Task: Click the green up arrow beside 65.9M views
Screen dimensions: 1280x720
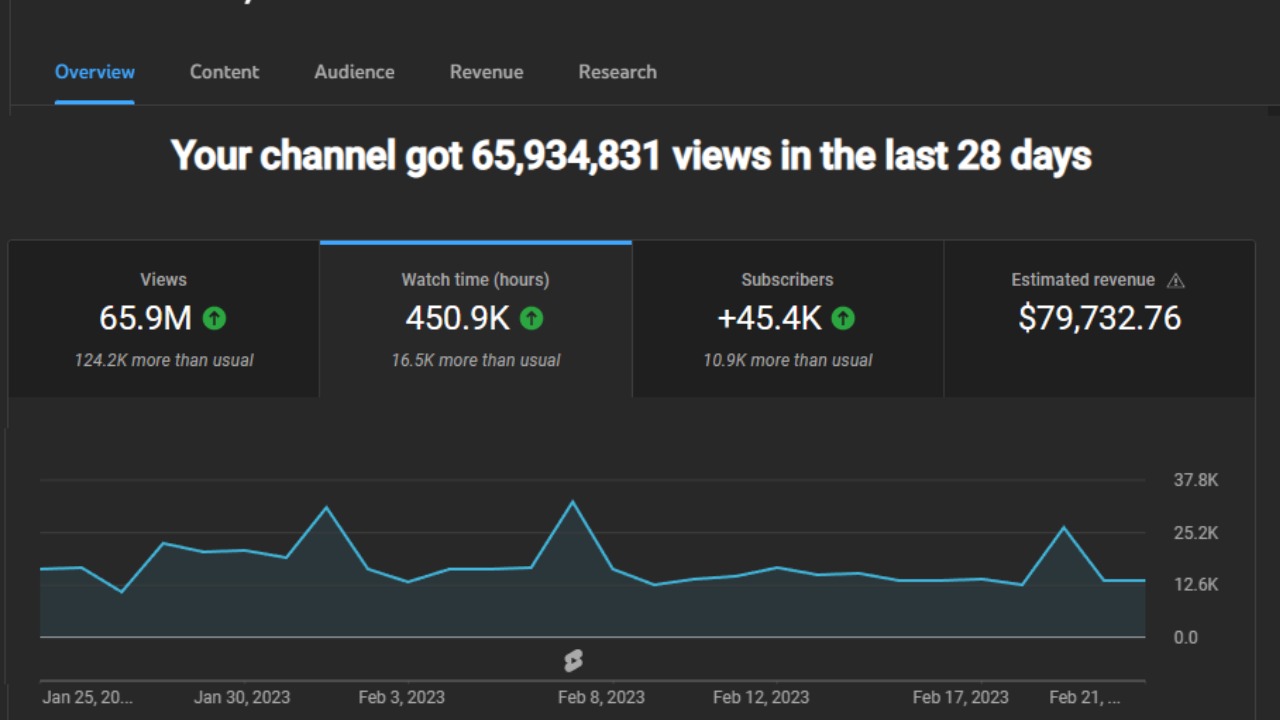Action: coord(214,318)
